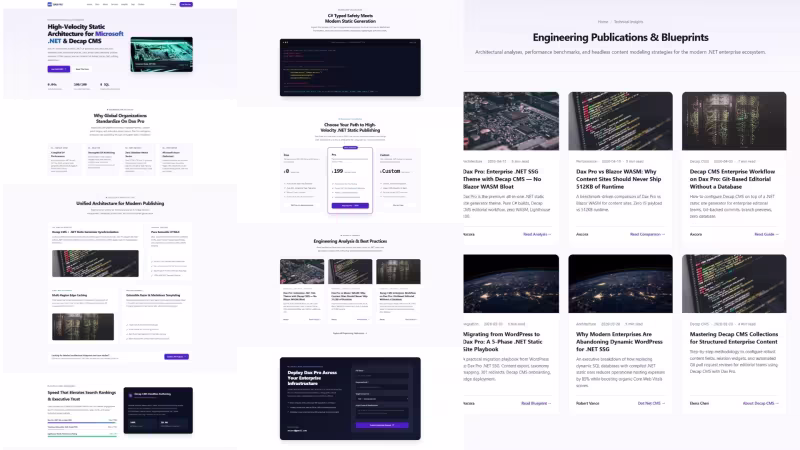Open earth at night thumbnail of Modern Enterprises article
800x450 pixels.
pyautogui.click(x=620, y=284)
